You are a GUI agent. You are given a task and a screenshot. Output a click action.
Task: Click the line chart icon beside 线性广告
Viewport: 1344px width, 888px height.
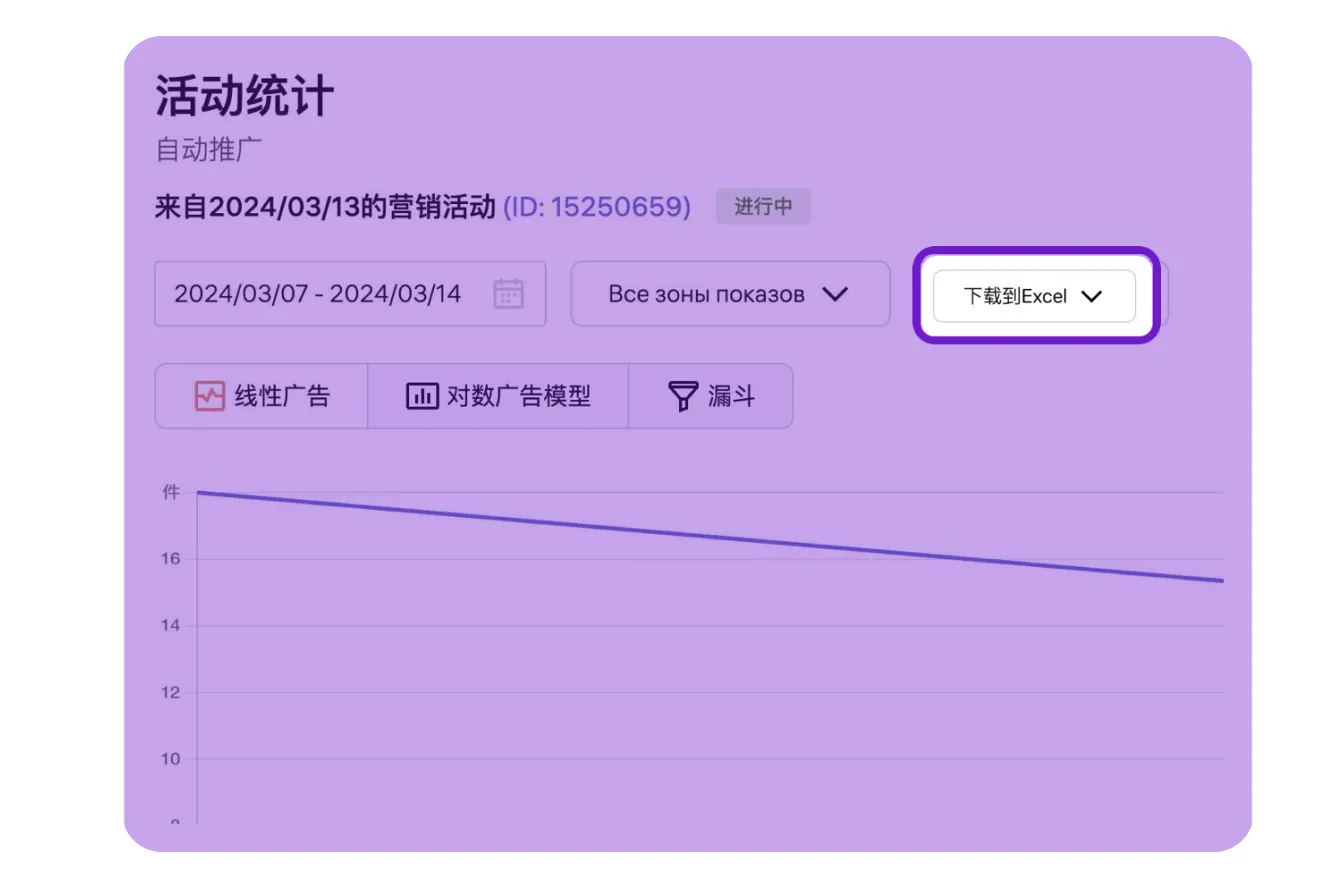[x=209, y=396]
